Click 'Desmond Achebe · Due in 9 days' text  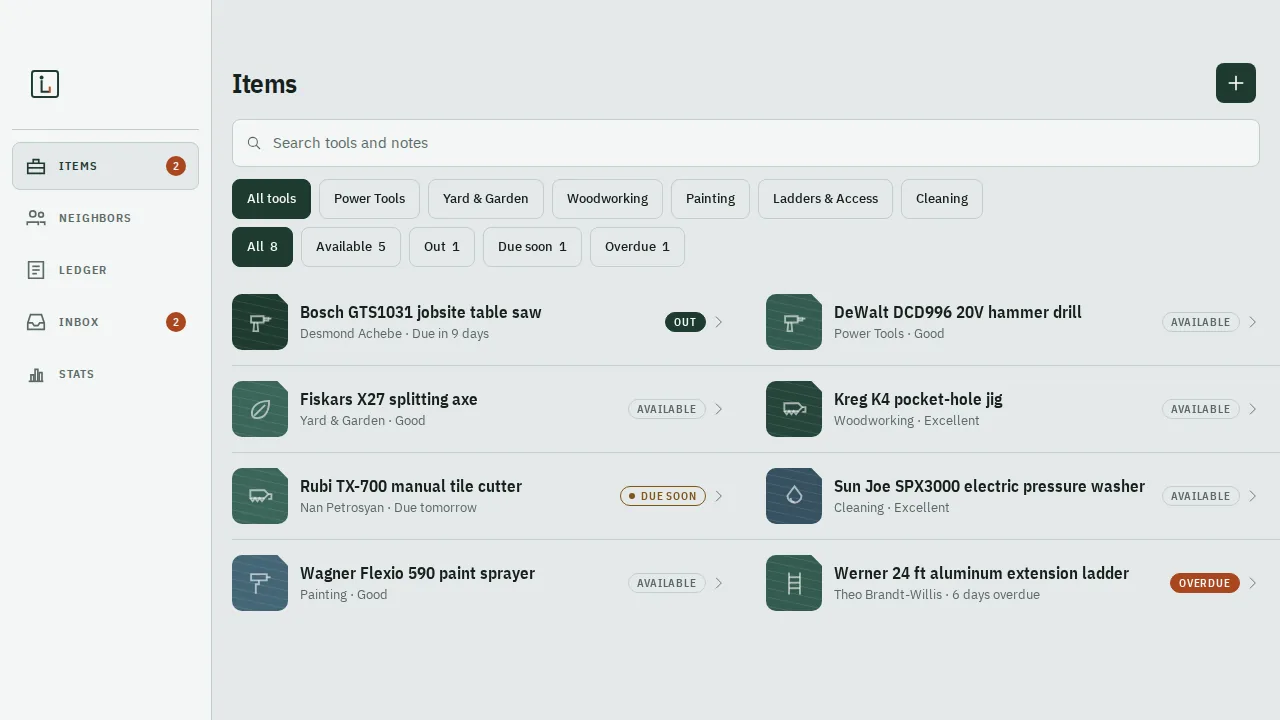(394, 334)
